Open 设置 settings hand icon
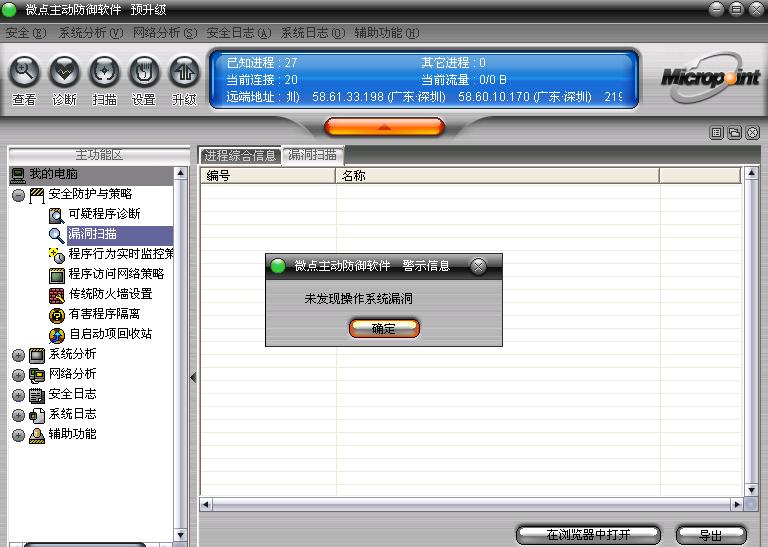 click(144, 72)
